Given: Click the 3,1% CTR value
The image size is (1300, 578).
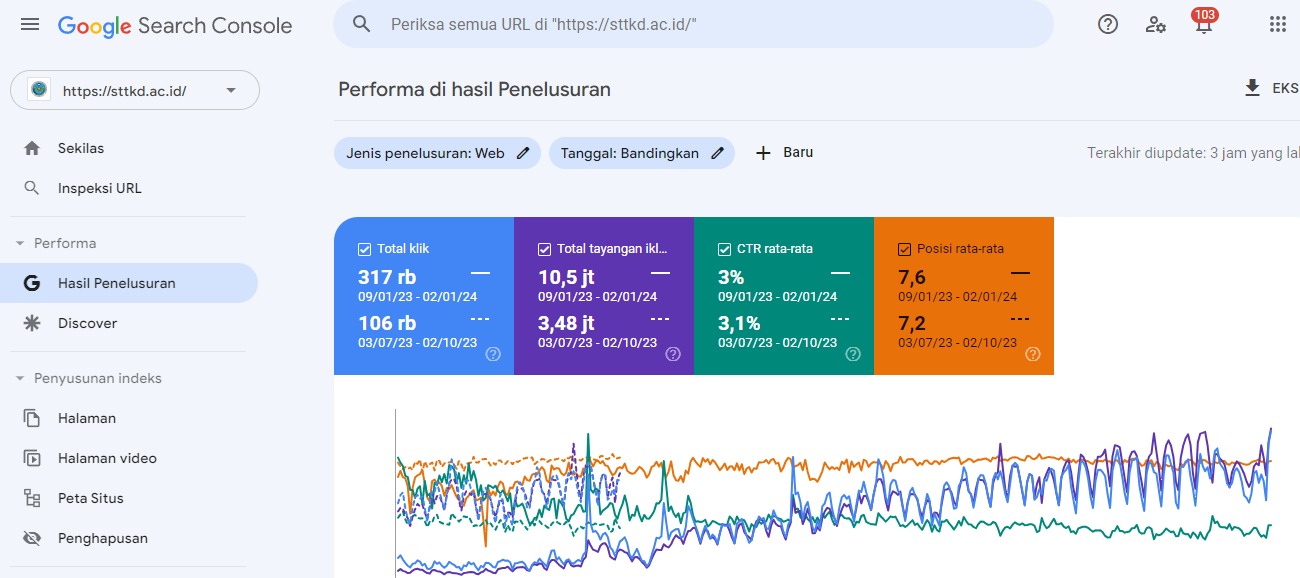Looking at the screenshot, I should click(x=739, y=323).
